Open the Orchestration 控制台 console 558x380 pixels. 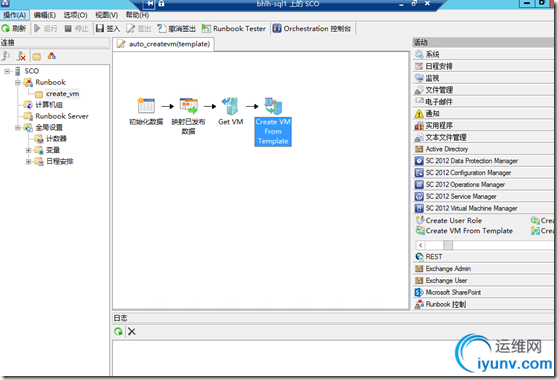pyautogui.click(x=312, y=28)
